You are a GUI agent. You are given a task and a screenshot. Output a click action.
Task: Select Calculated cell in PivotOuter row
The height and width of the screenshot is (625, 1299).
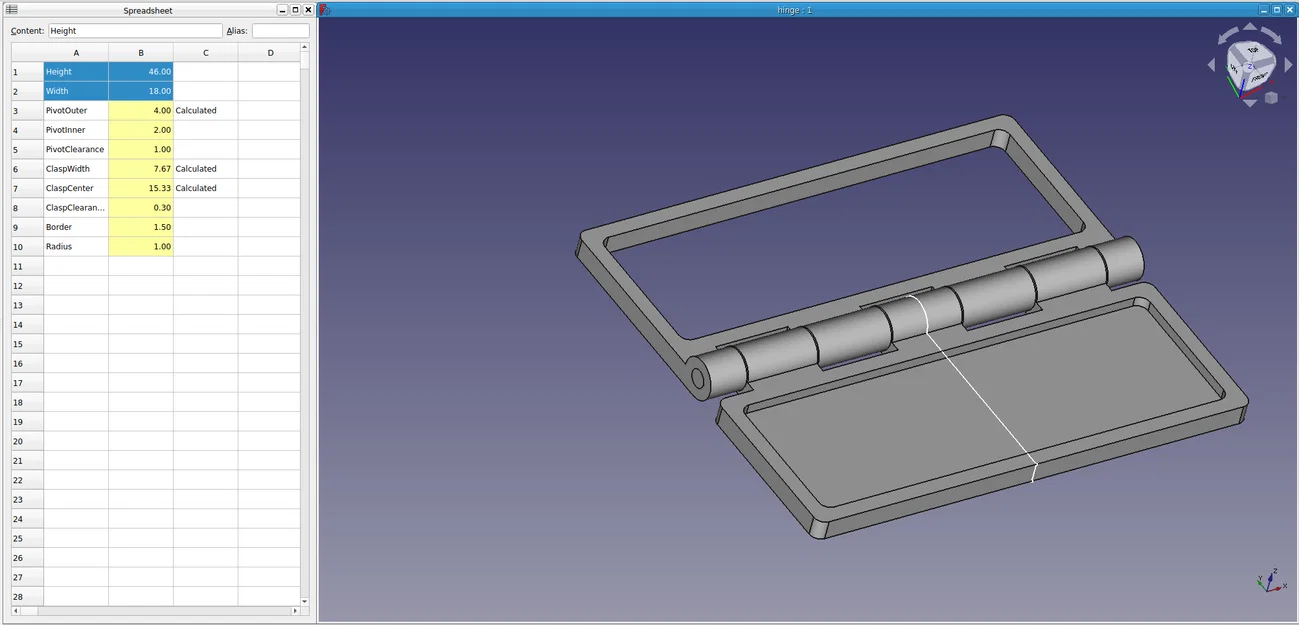tap(206, 110)
